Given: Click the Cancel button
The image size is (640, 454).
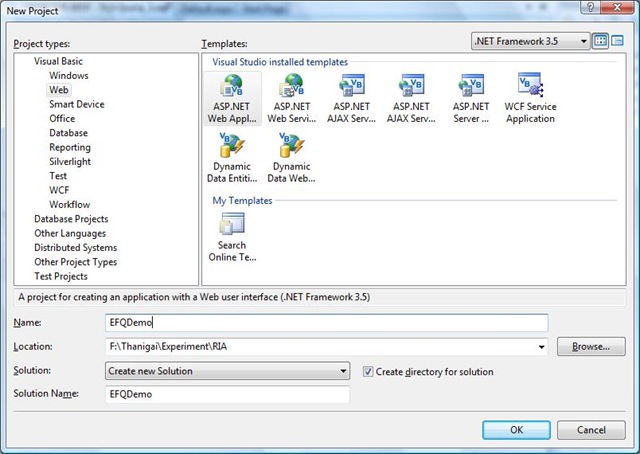Looking at the screenshot, I should (x=591, y=430).
